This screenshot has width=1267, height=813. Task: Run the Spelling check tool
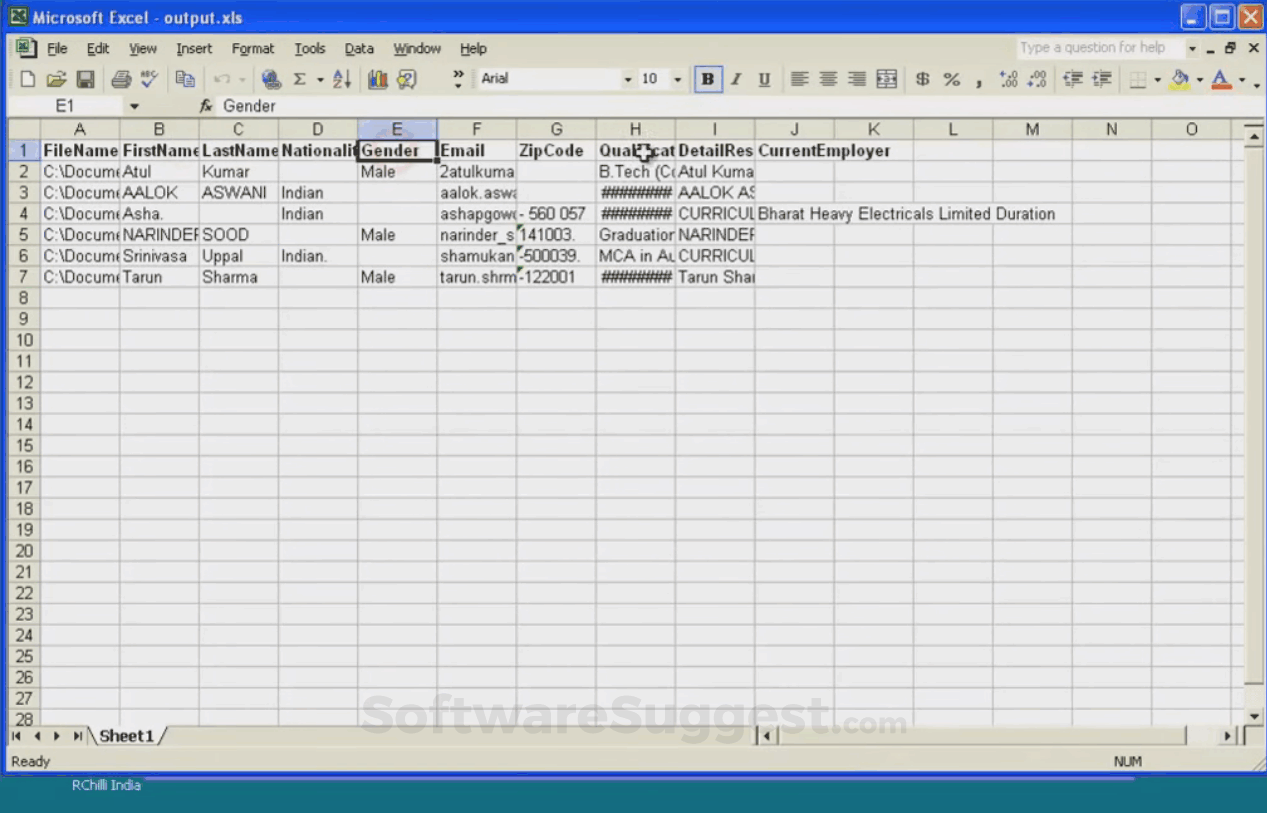pyautogui.click(x=149, y=79)
